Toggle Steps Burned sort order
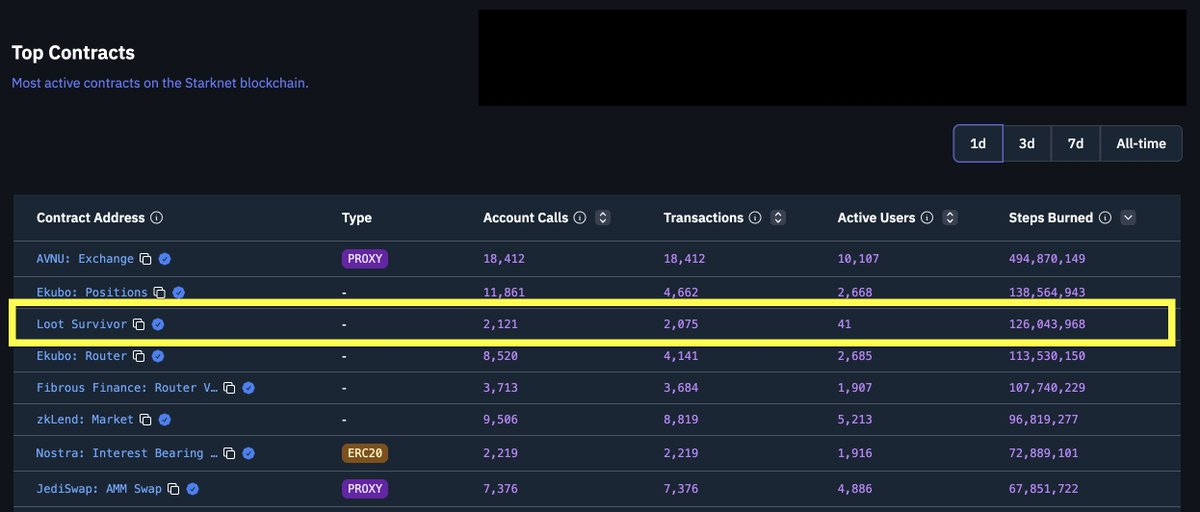The height and width of the screenshot is (512, 1200). tap(1128, 218)
